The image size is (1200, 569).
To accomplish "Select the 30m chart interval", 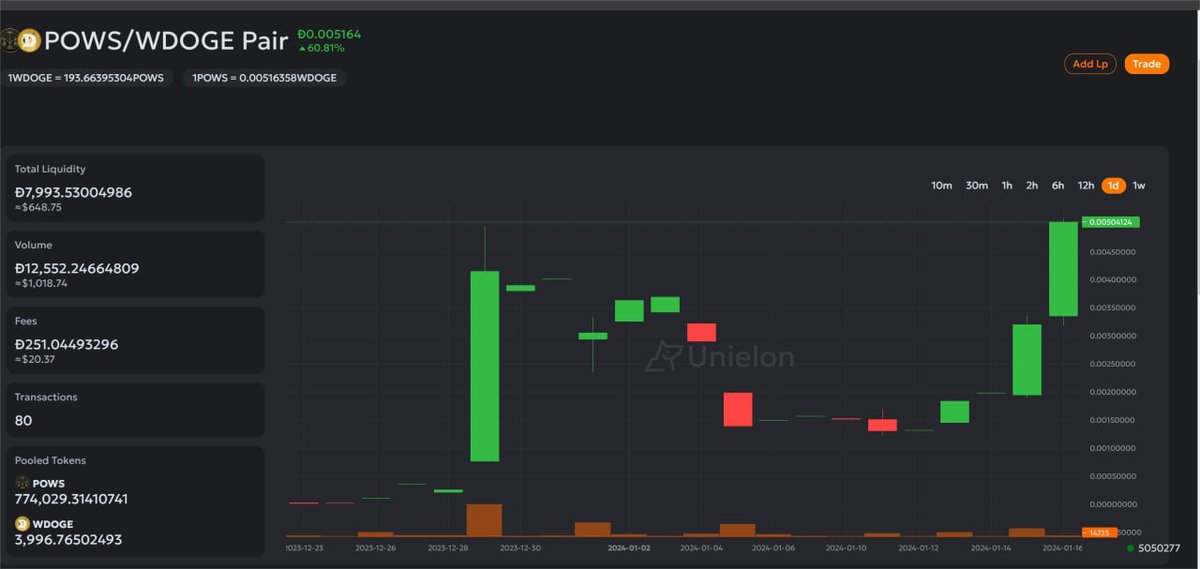I will pyautogui.click(x=977, y=186).
